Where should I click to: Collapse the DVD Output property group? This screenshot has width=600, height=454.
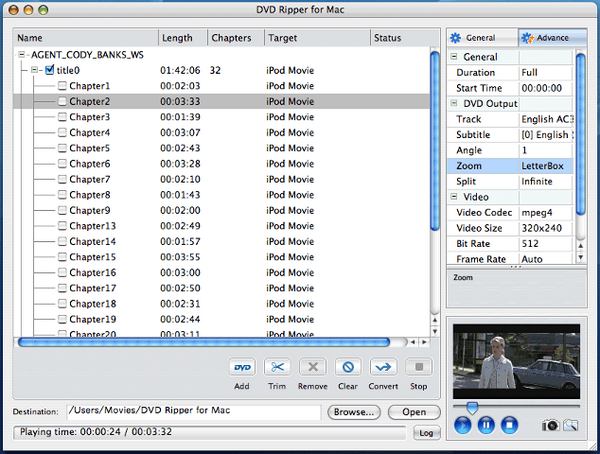pos(454,103)
